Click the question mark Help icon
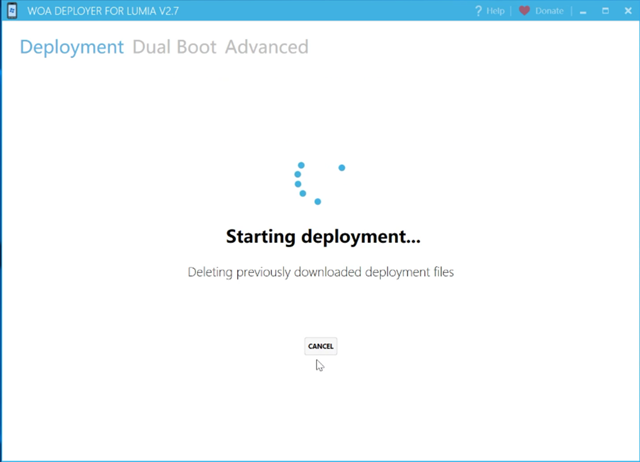 coord(478,11)
